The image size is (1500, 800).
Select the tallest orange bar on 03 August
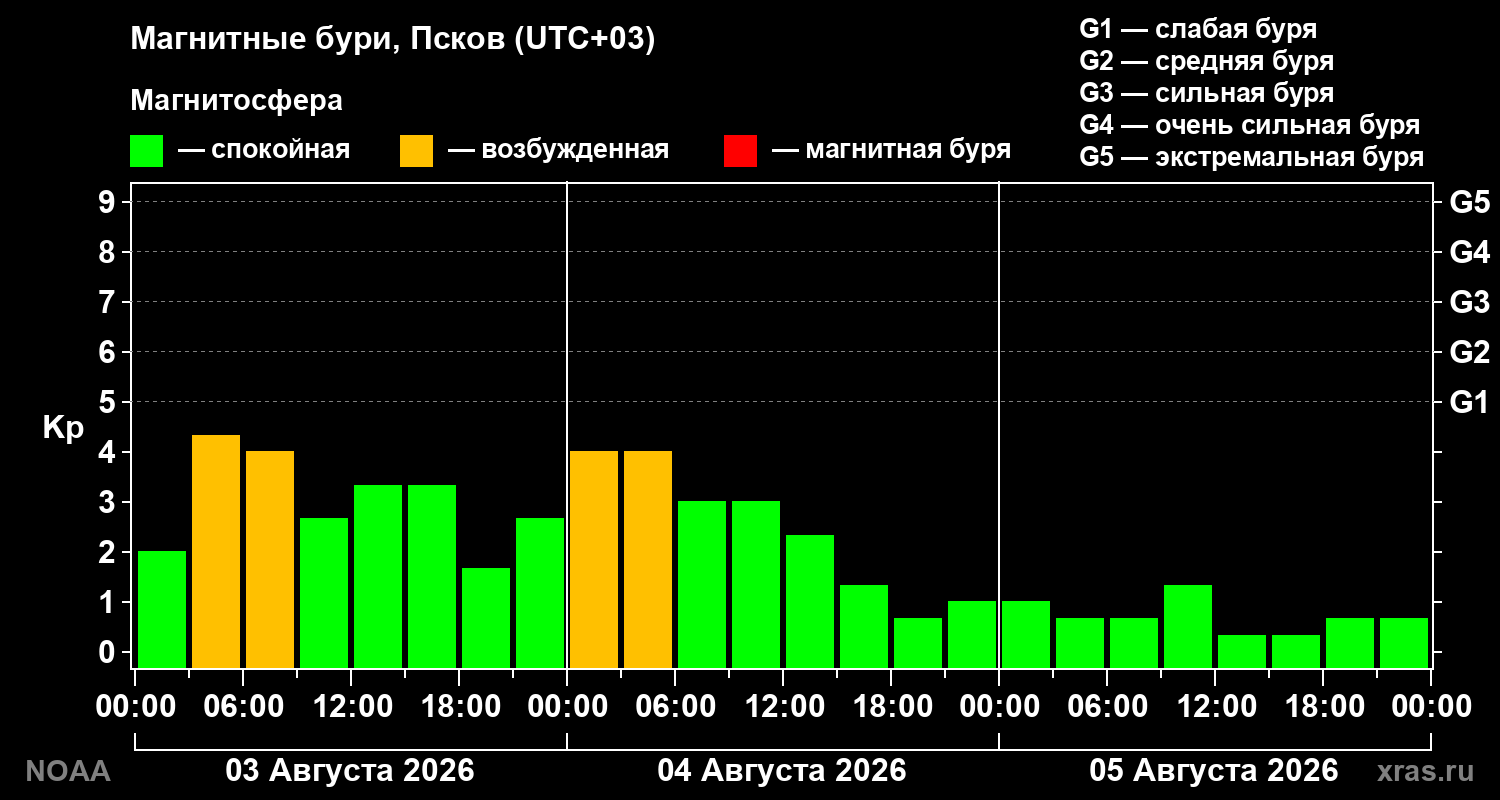[x=216, y=551]
